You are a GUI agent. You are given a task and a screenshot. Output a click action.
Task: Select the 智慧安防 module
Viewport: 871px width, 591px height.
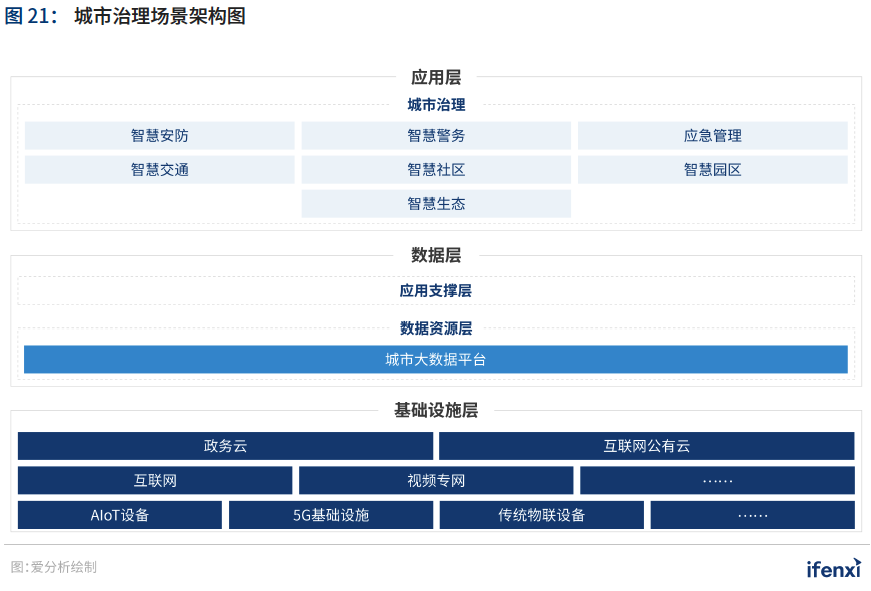[x=160, y=135]
